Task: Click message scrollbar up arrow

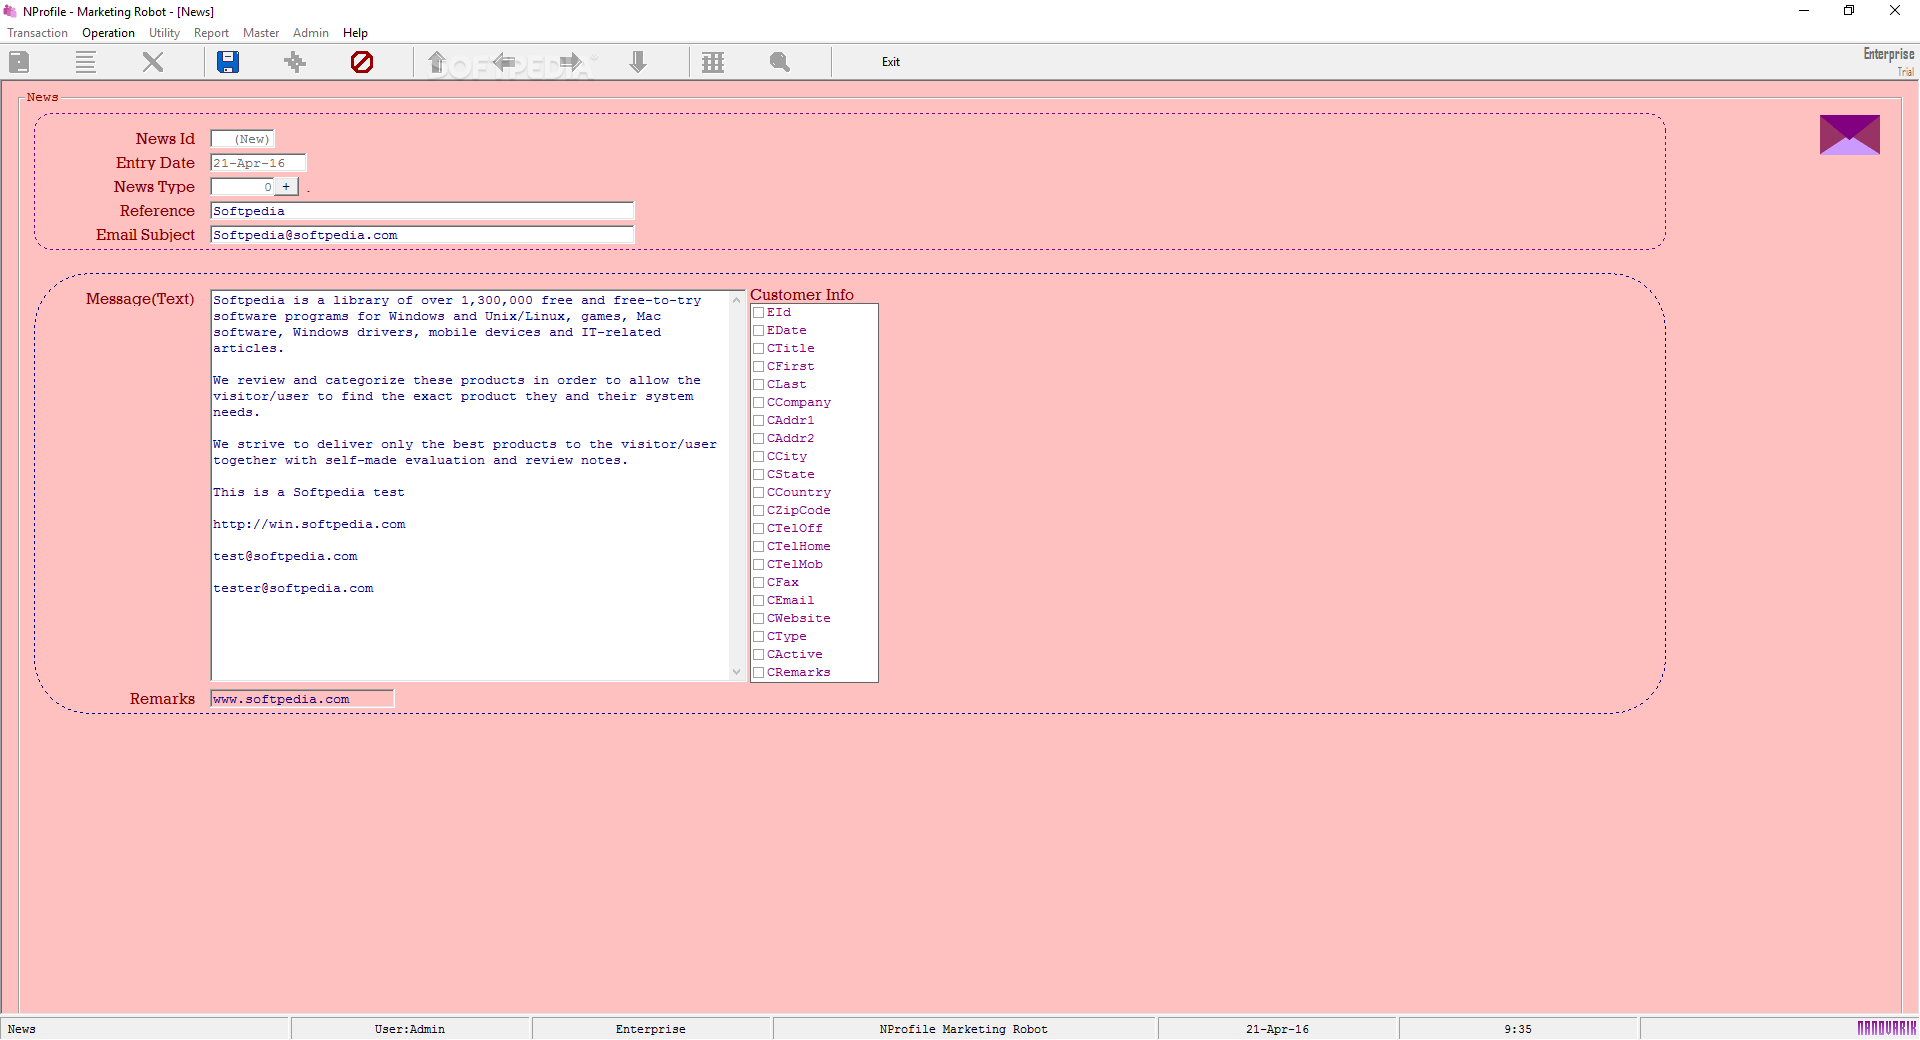Action: click(x=737, y=300)
